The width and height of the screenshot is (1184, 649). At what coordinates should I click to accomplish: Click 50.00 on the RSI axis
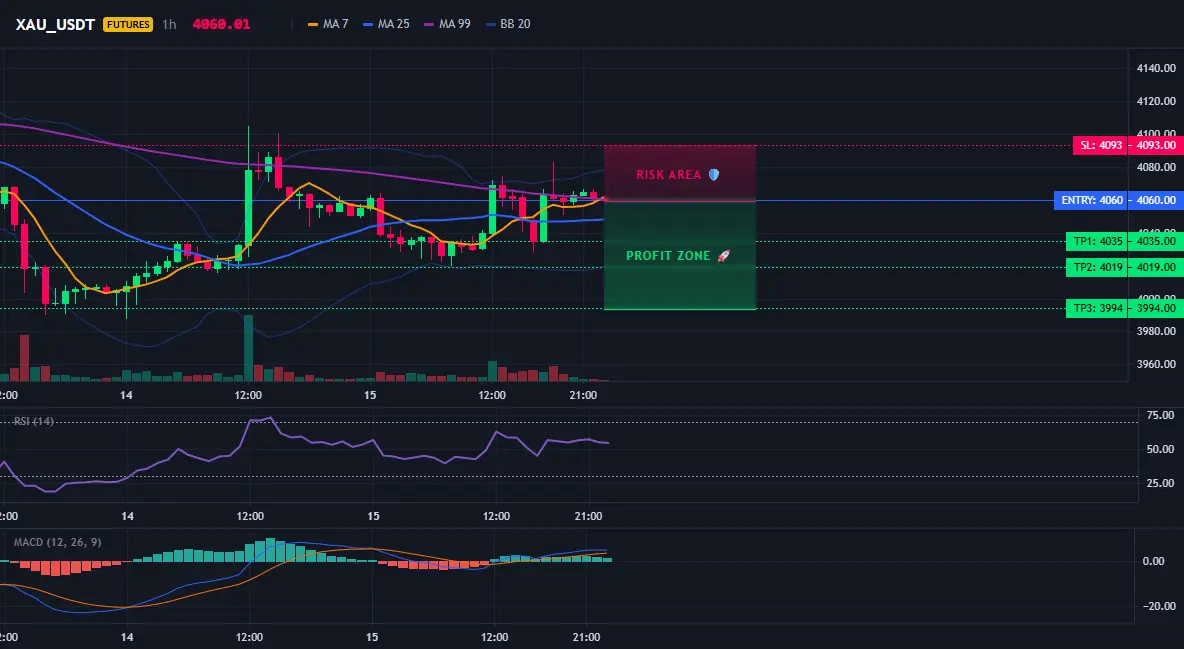coord(1160,449)
